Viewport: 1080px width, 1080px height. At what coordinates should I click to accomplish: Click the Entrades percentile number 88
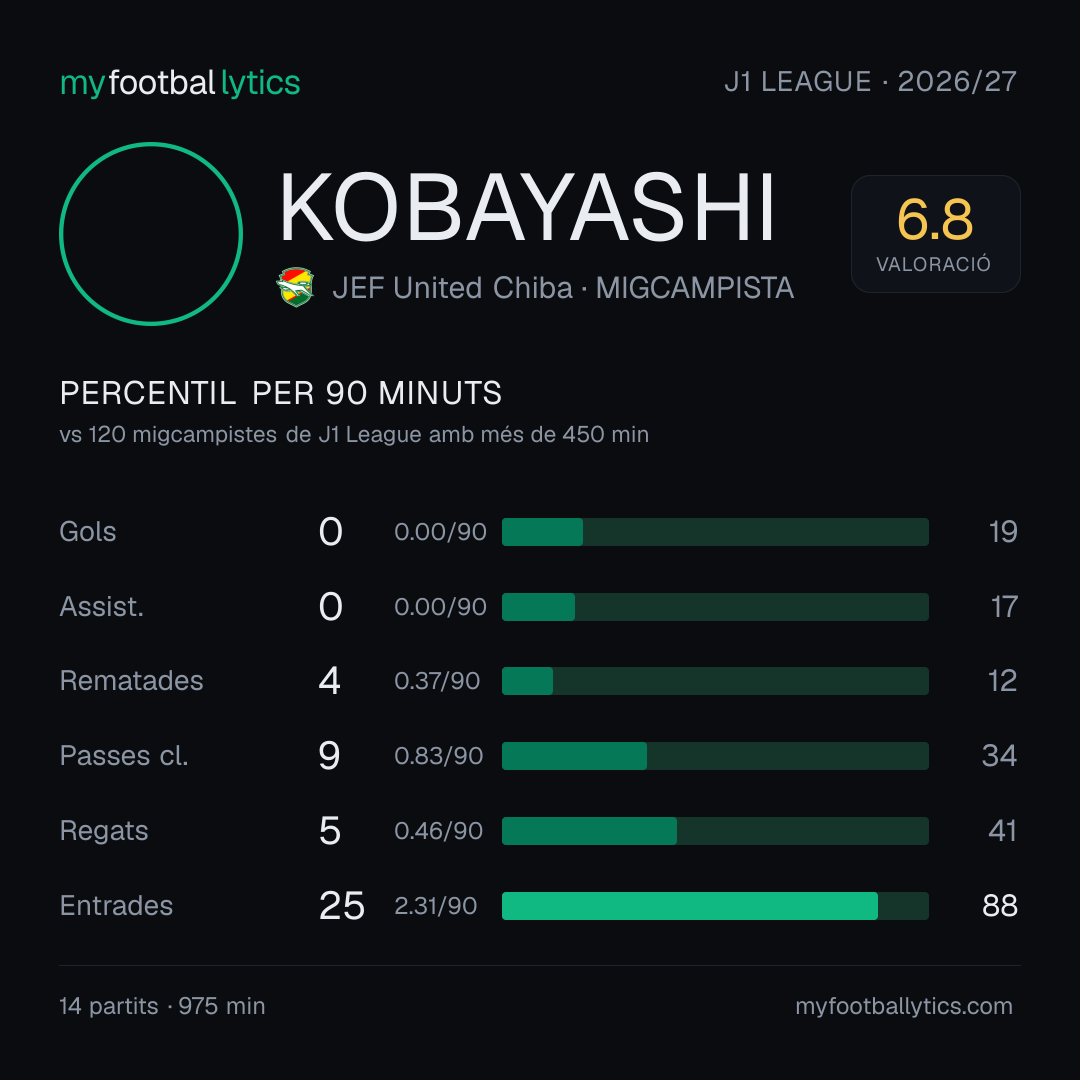(999, 906)
